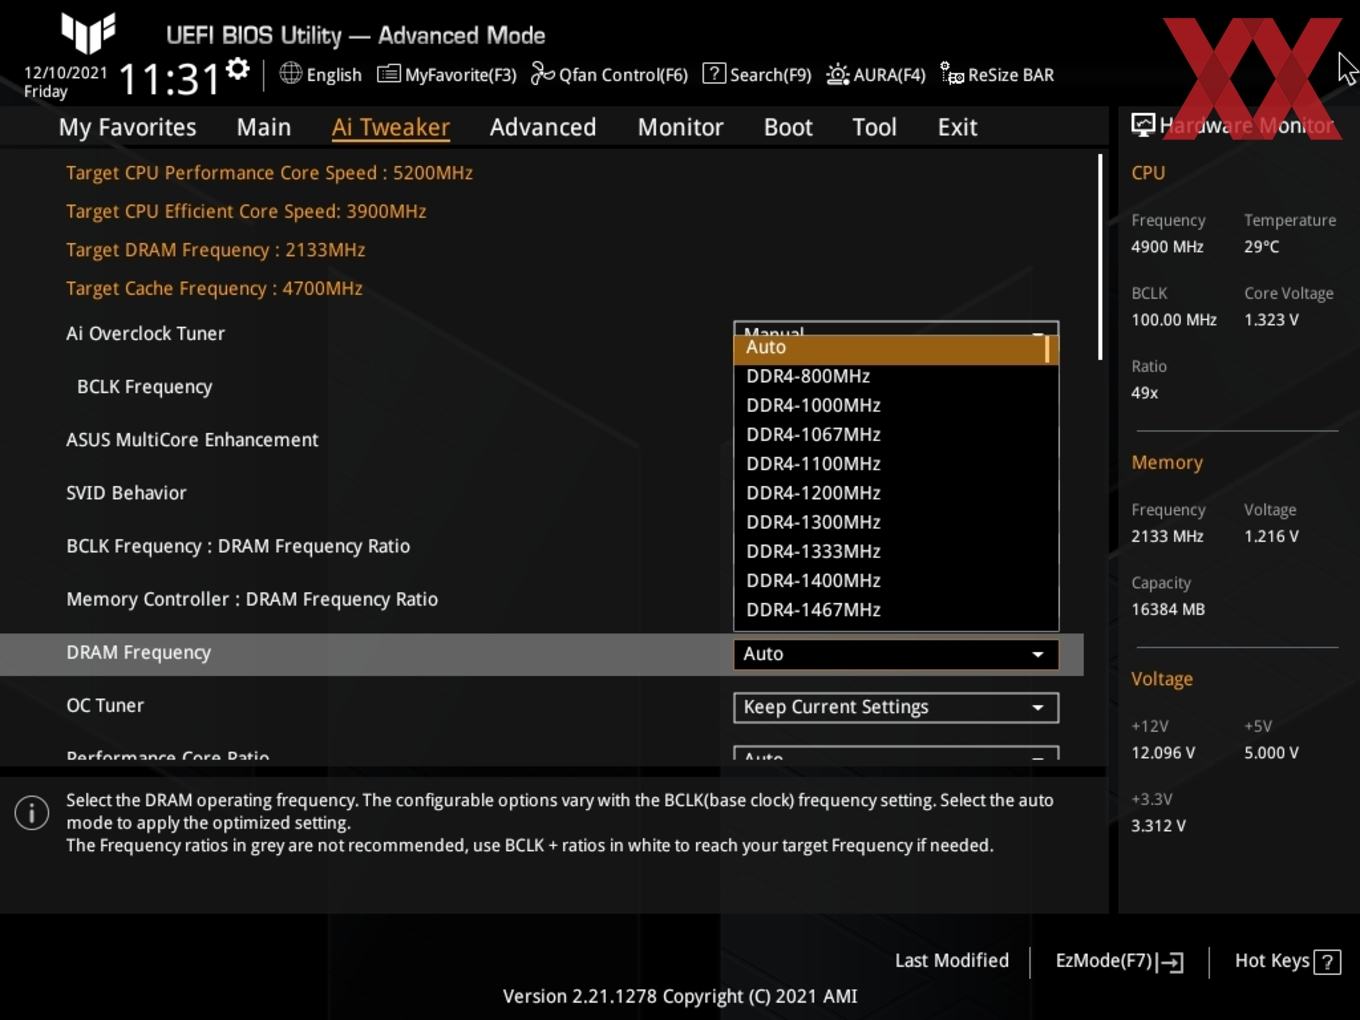The height and width of the screenshot is (1020, 1360).
Task: Open MyFavorite(F3) list icon
Action: pos(388,74)
